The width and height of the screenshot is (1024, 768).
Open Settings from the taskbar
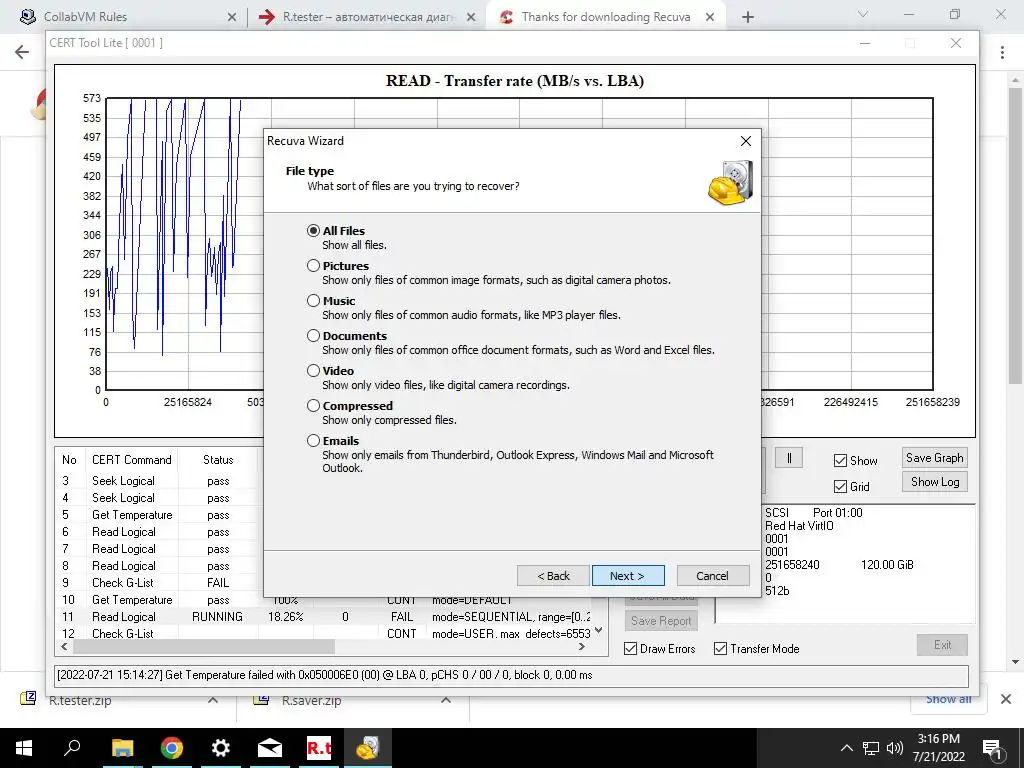click(221, 748)
